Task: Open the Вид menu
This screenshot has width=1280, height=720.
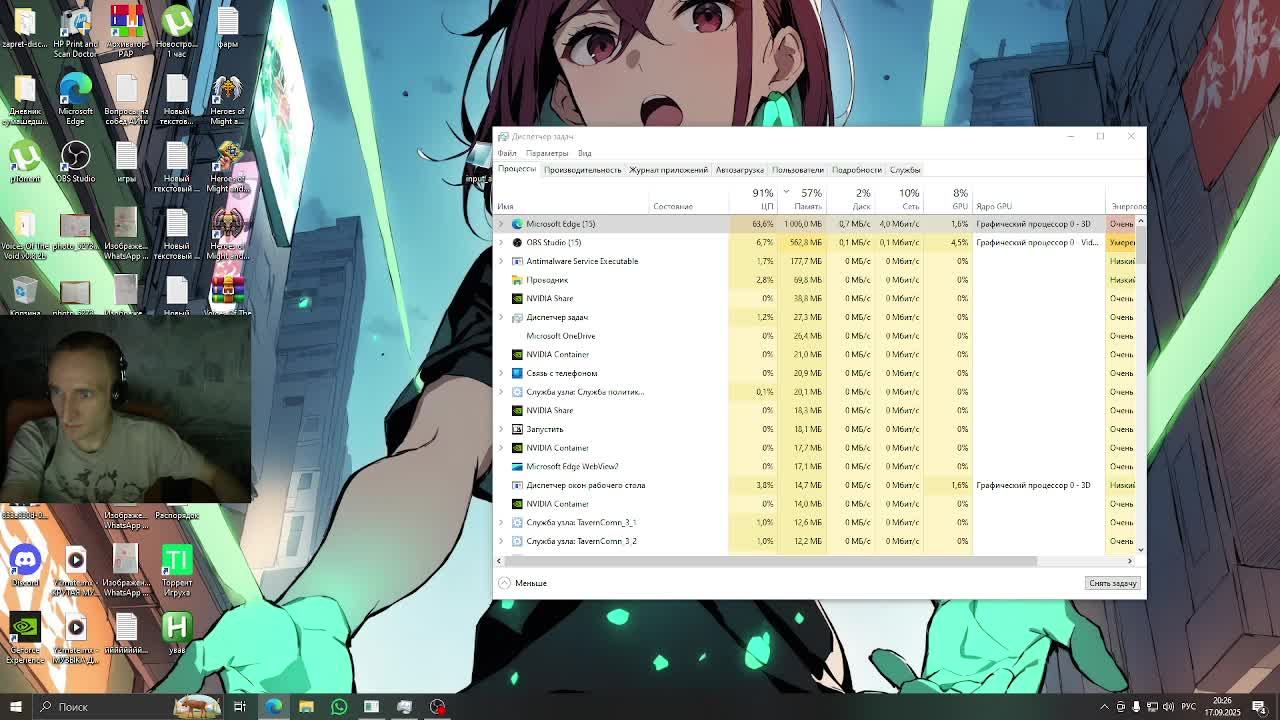Action: [x=584, y=153]
